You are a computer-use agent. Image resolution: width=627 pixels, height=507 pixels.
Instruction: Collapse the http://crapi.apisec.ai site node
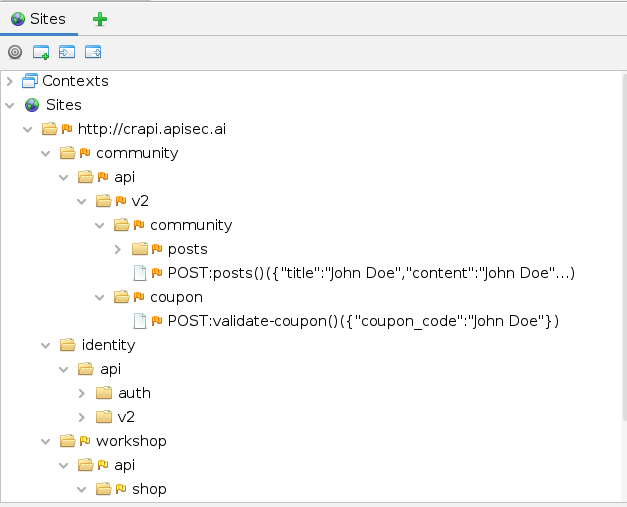pos(28,129)
